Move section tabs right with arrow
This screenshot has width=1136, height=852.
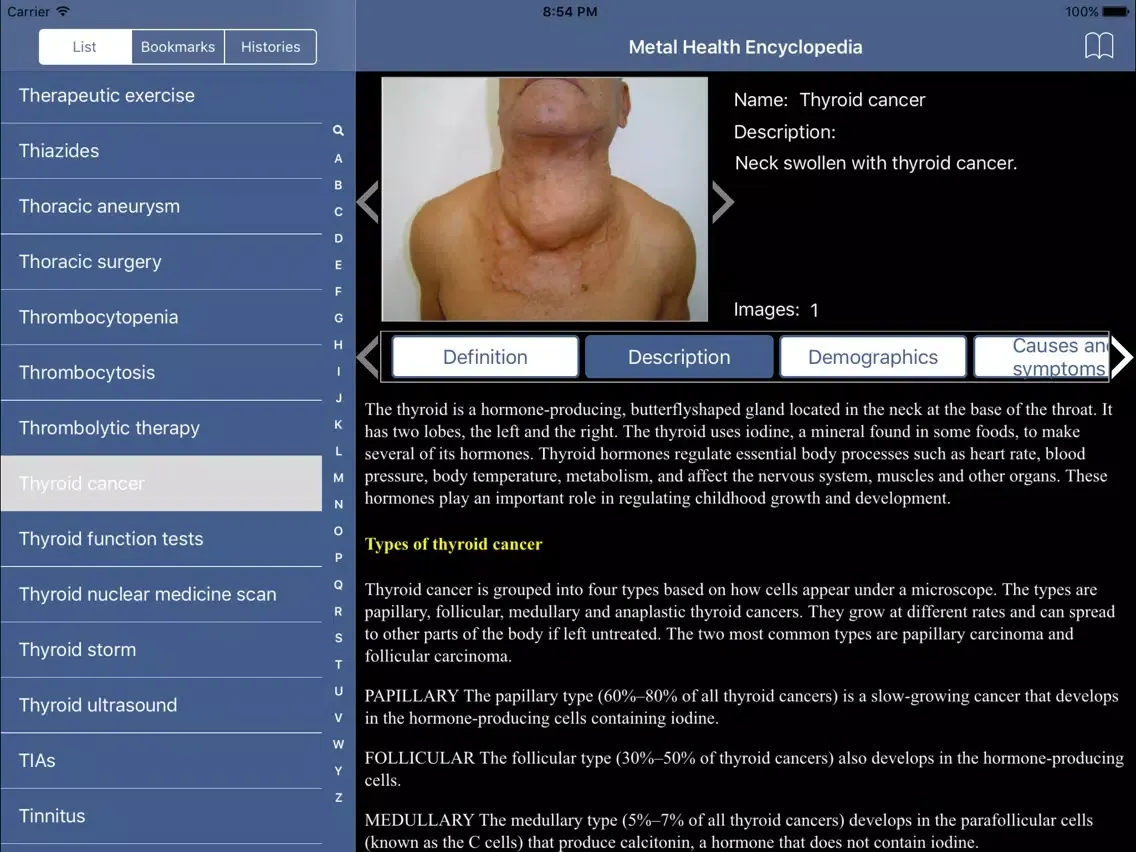[x=1122, y=356]
